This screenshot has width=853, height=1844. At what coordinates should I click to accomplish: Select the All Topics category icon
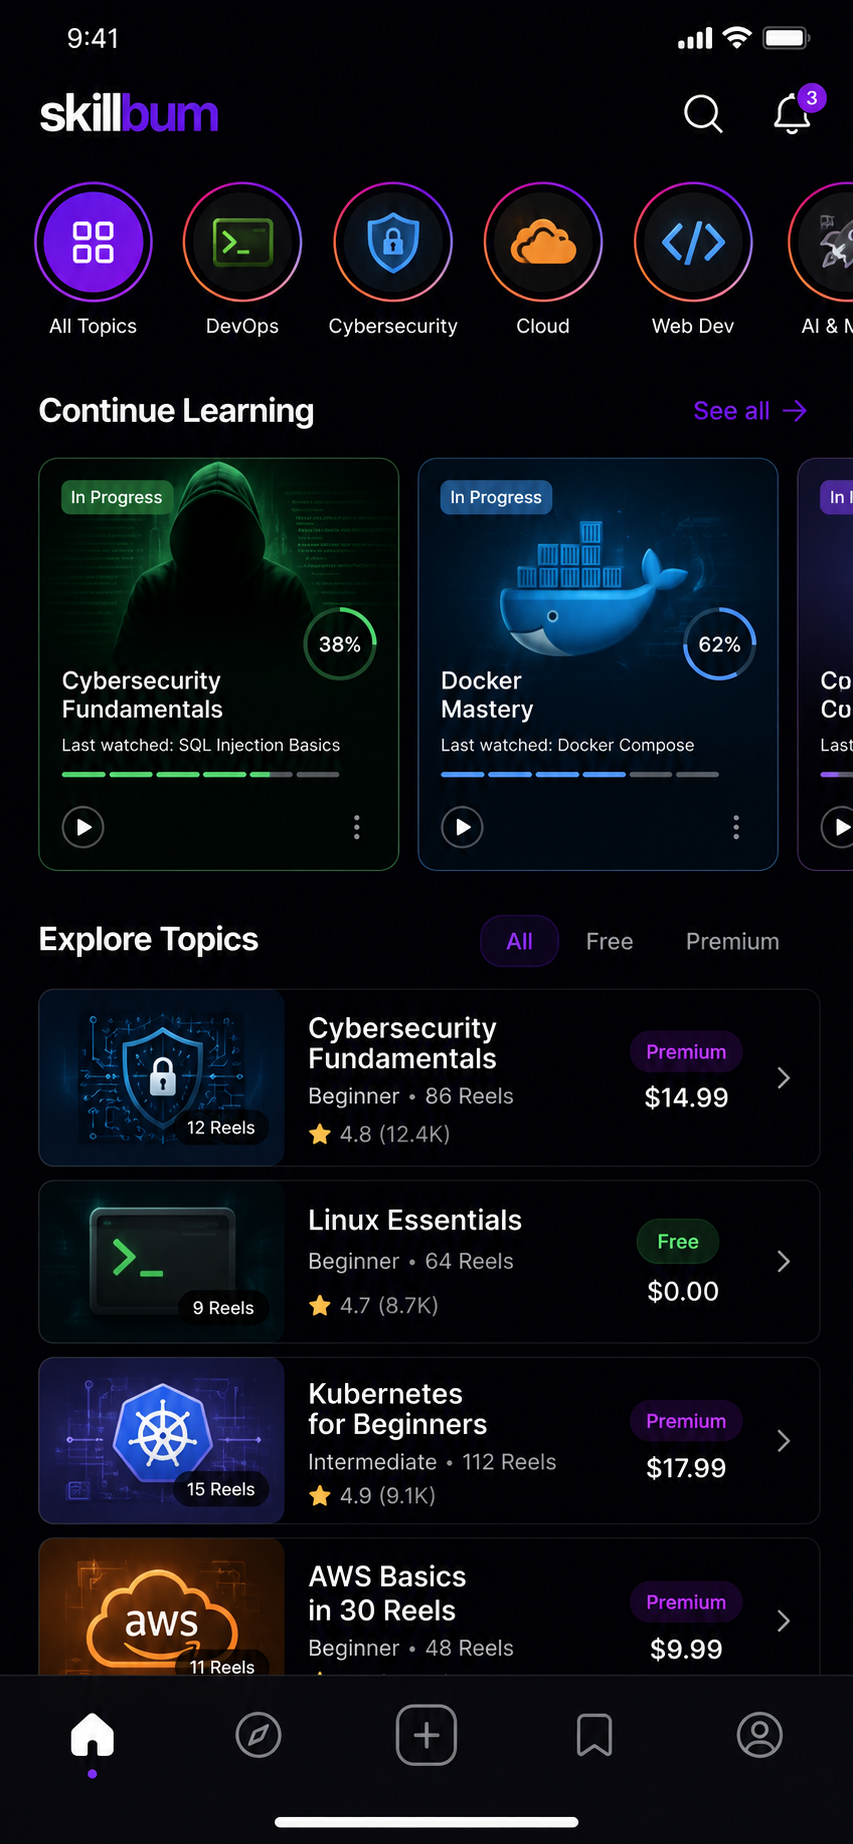point(93,242)
